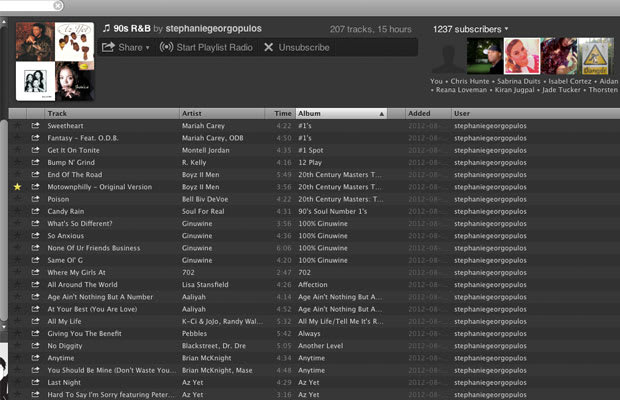Image resolution: width=620 pixels, height=400 pixels.
Task: Share Where My Girls At icon
Action: tap(36, 272)
